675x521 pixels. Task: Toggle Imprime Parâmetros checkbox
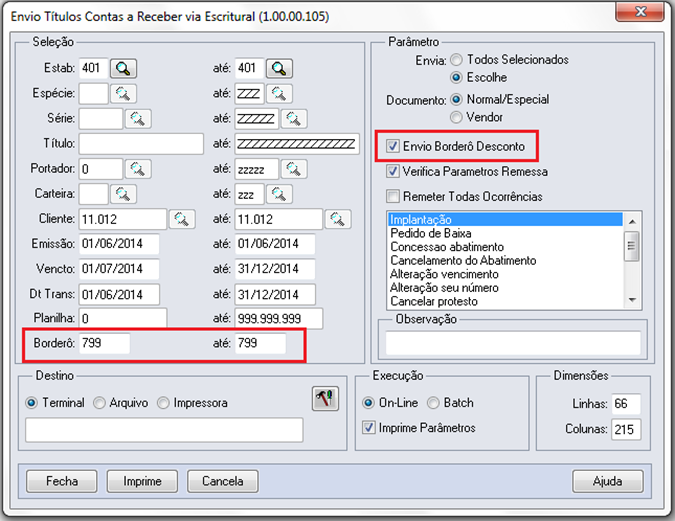(368, 428)
